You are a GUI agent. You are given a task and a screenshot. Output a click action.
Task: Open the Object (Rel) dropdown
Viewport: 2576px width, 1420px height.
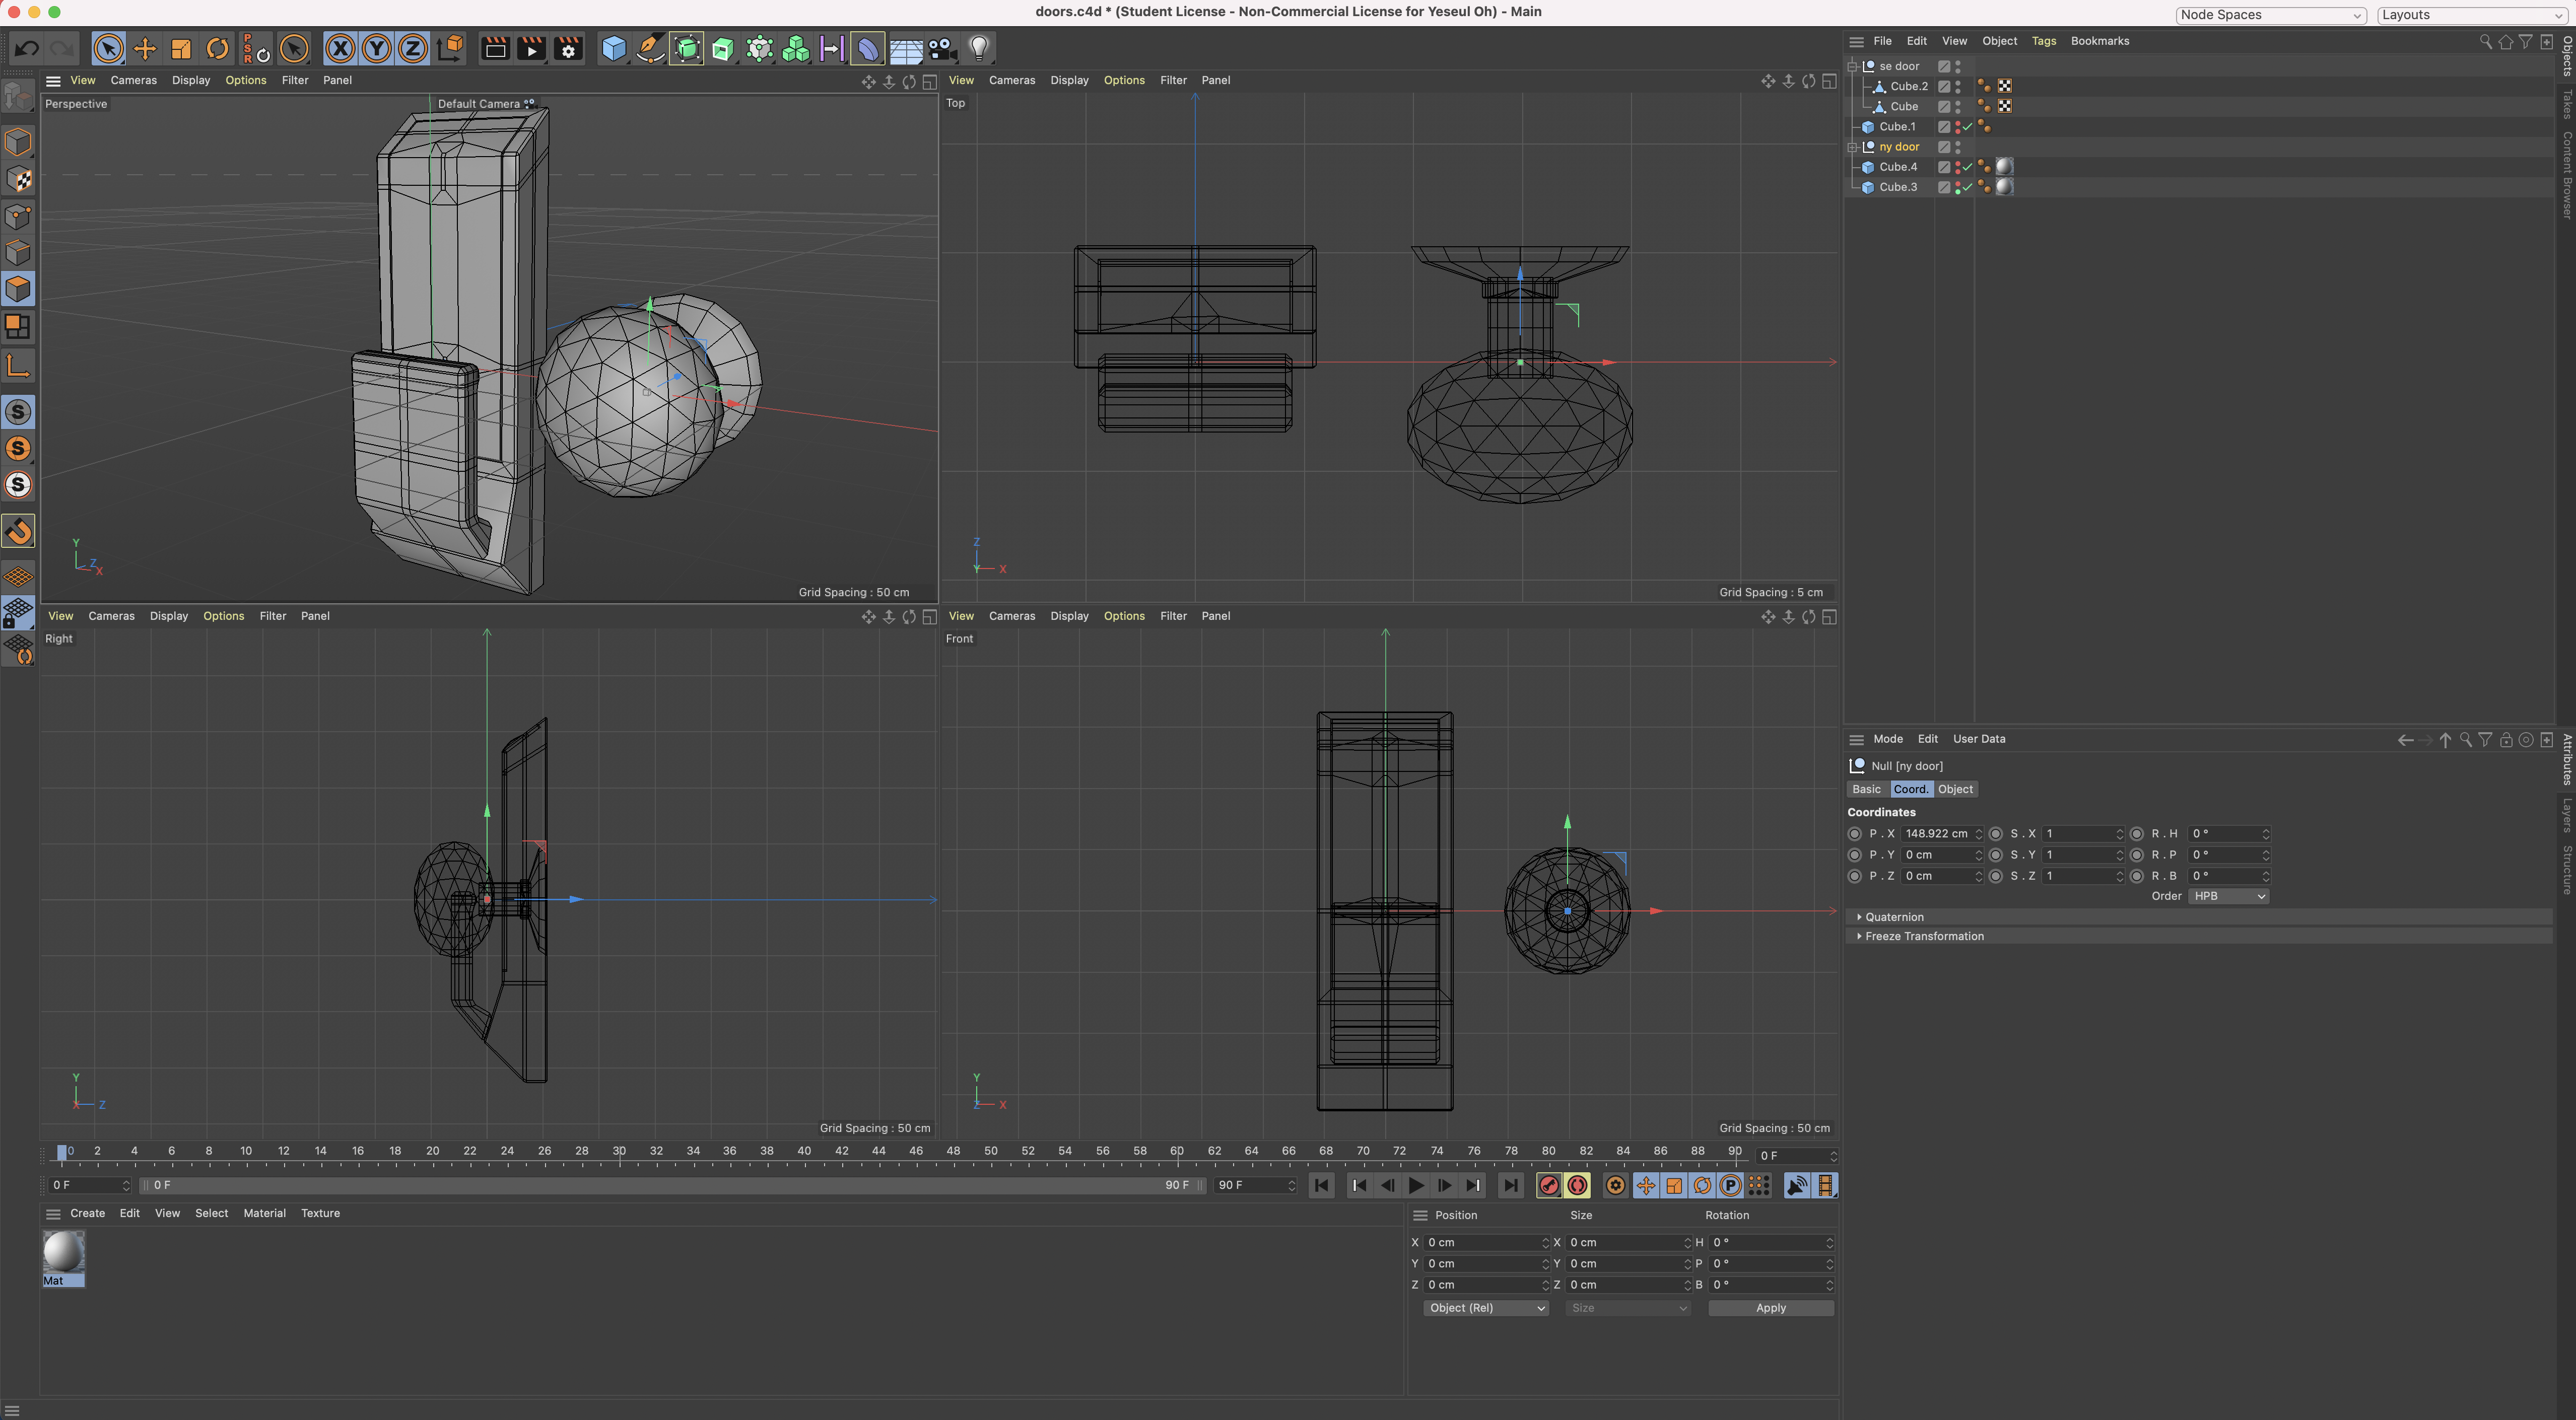tap(1485, 1308)
